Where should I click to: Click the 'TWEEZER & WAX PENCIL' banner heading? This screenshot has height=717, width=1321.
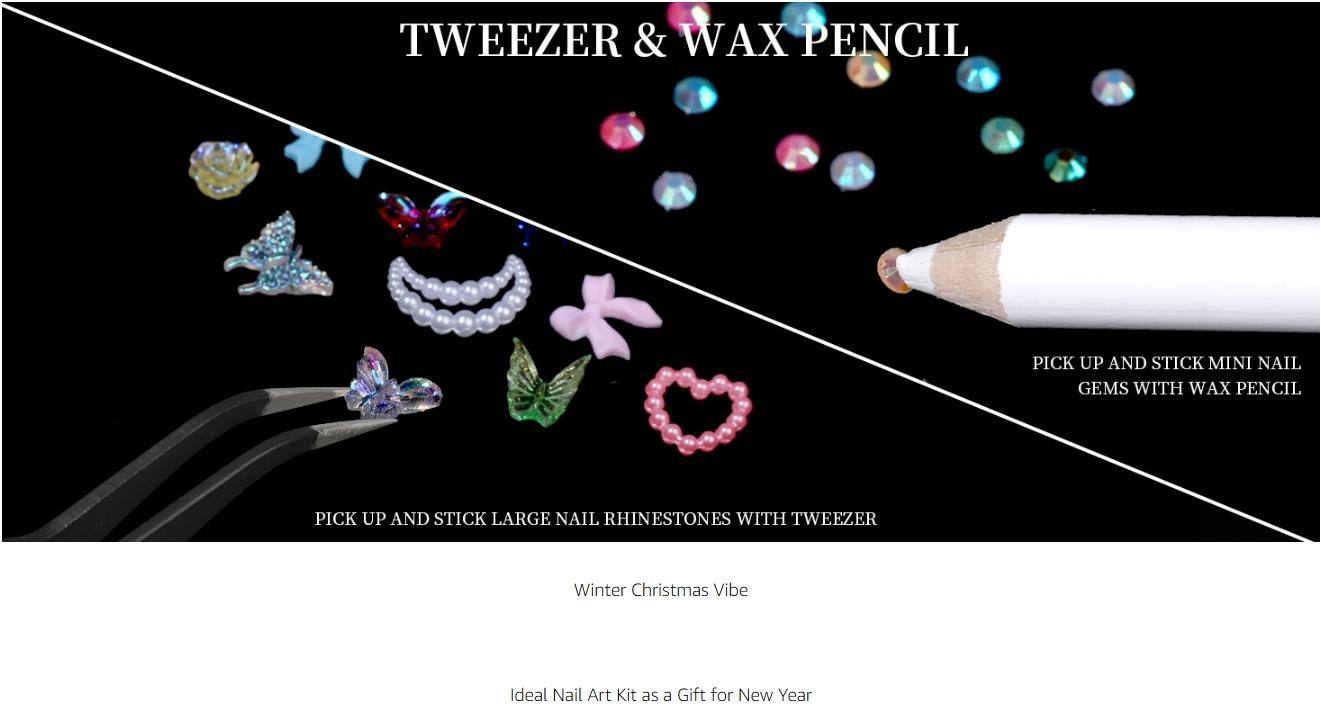[x=684, y=41]
